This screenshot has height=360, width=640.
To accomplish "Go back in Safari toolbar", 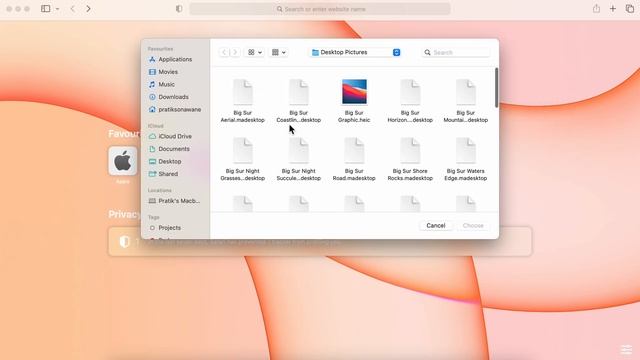I will point(73,9).
